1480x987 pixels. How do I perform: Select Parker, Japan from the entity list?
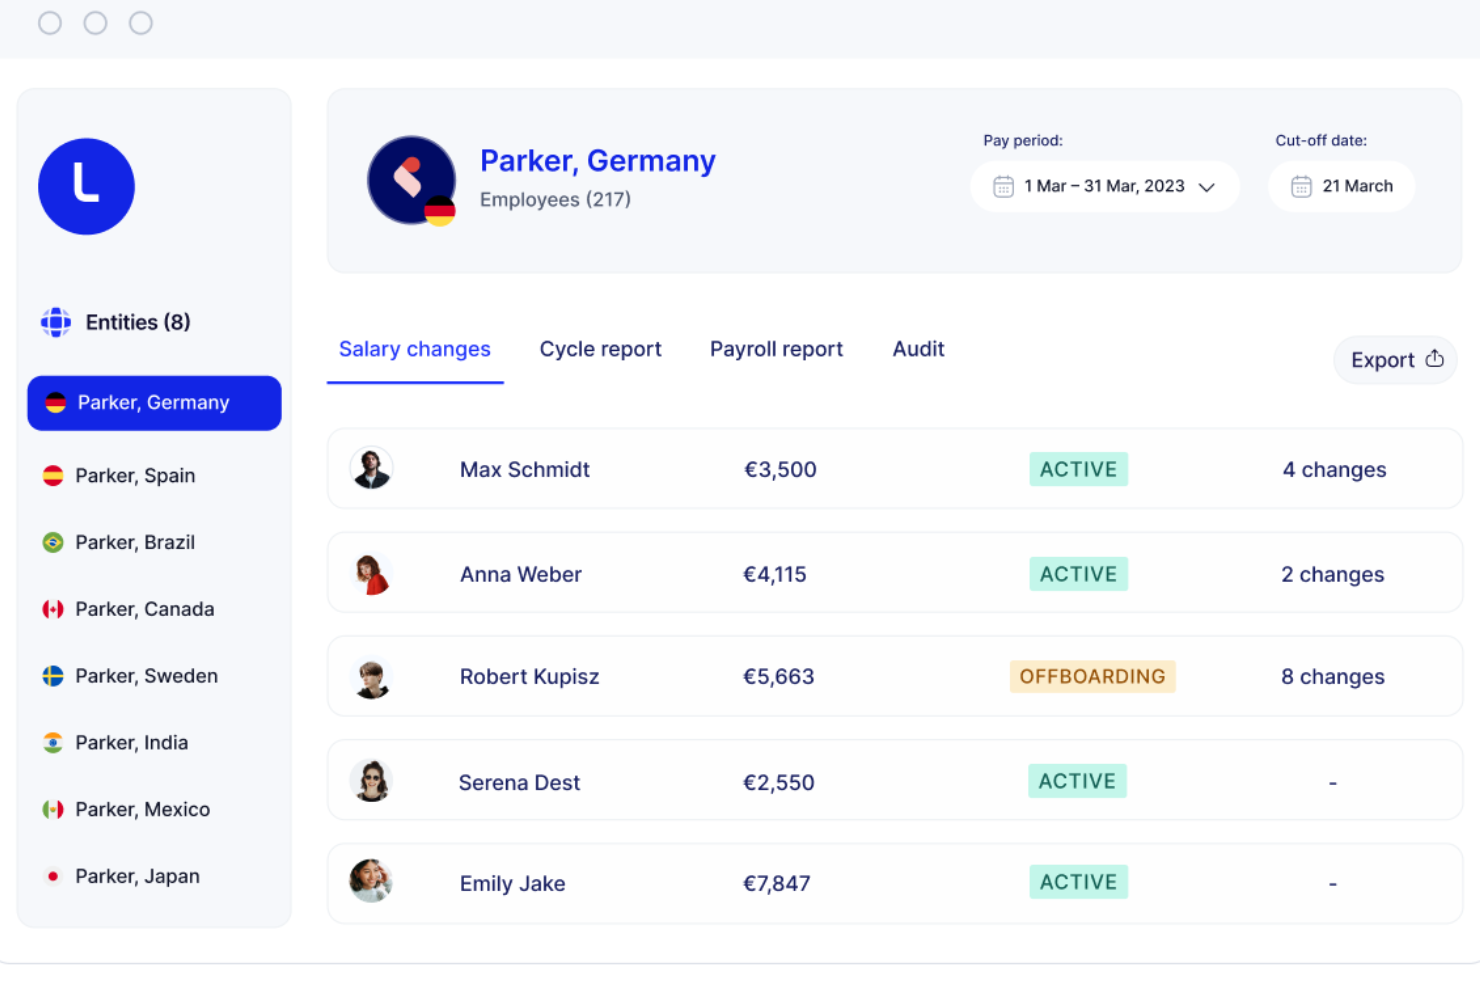pos(137,876)
